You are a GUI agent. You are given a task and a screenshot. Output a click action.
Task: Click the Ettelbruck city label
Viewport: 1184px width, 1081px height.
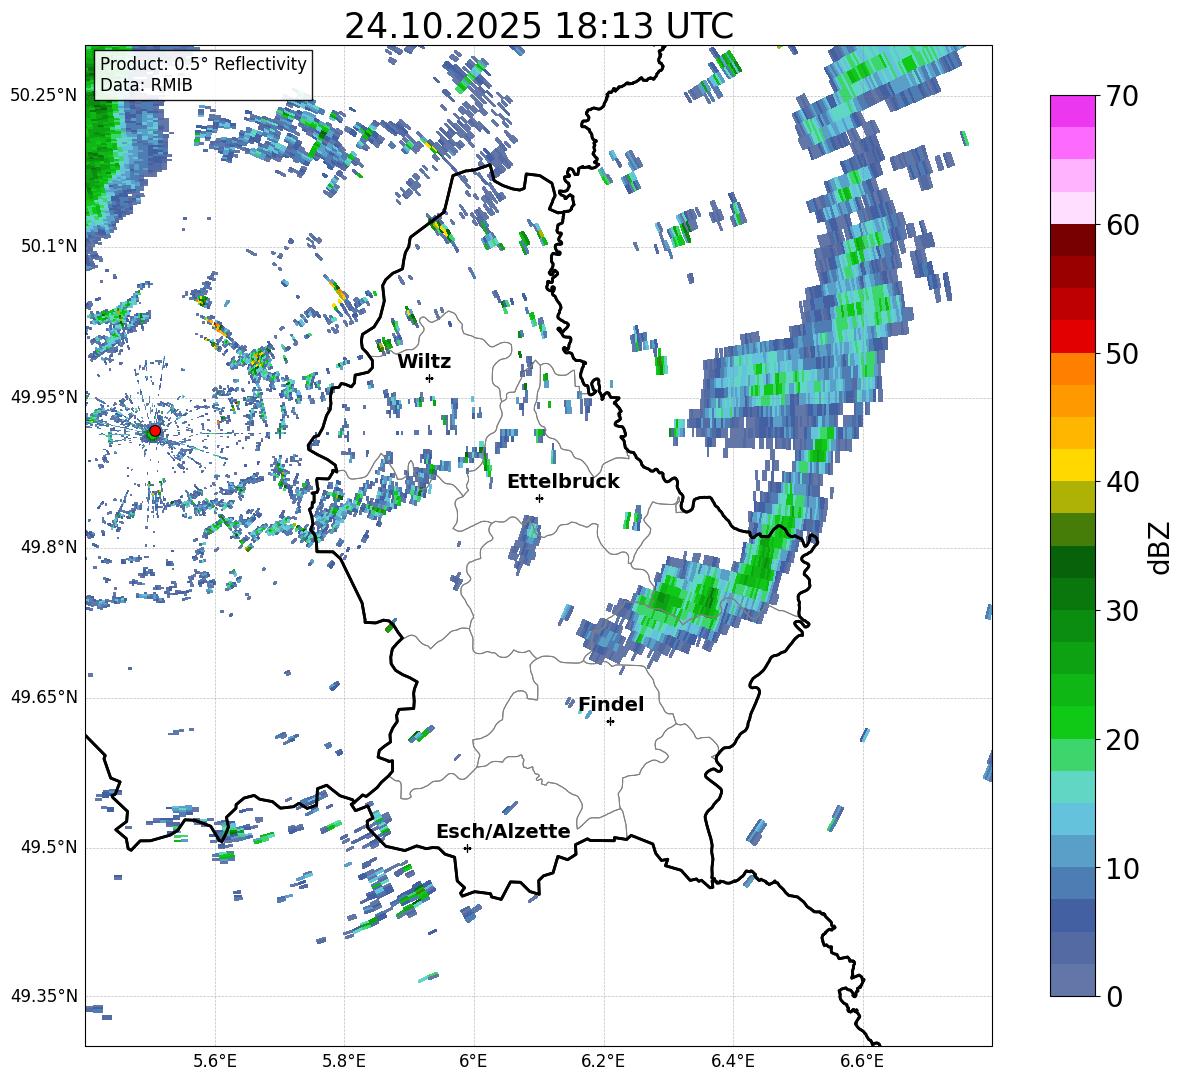click(x=563, y=482)
